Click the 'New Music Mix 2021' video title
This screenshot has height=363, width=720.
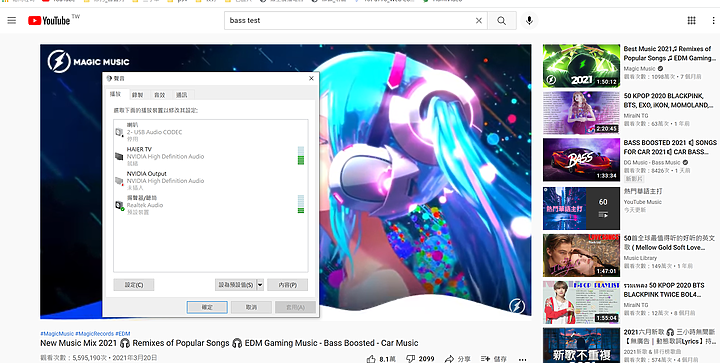coord(229,343)
